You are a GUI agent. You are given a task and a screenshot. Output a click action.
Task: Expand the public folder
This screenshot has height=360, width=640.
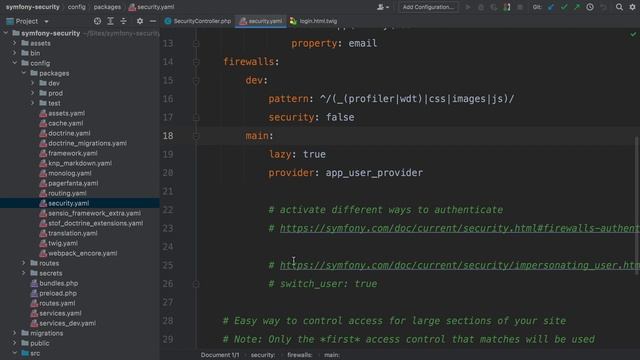15,343
